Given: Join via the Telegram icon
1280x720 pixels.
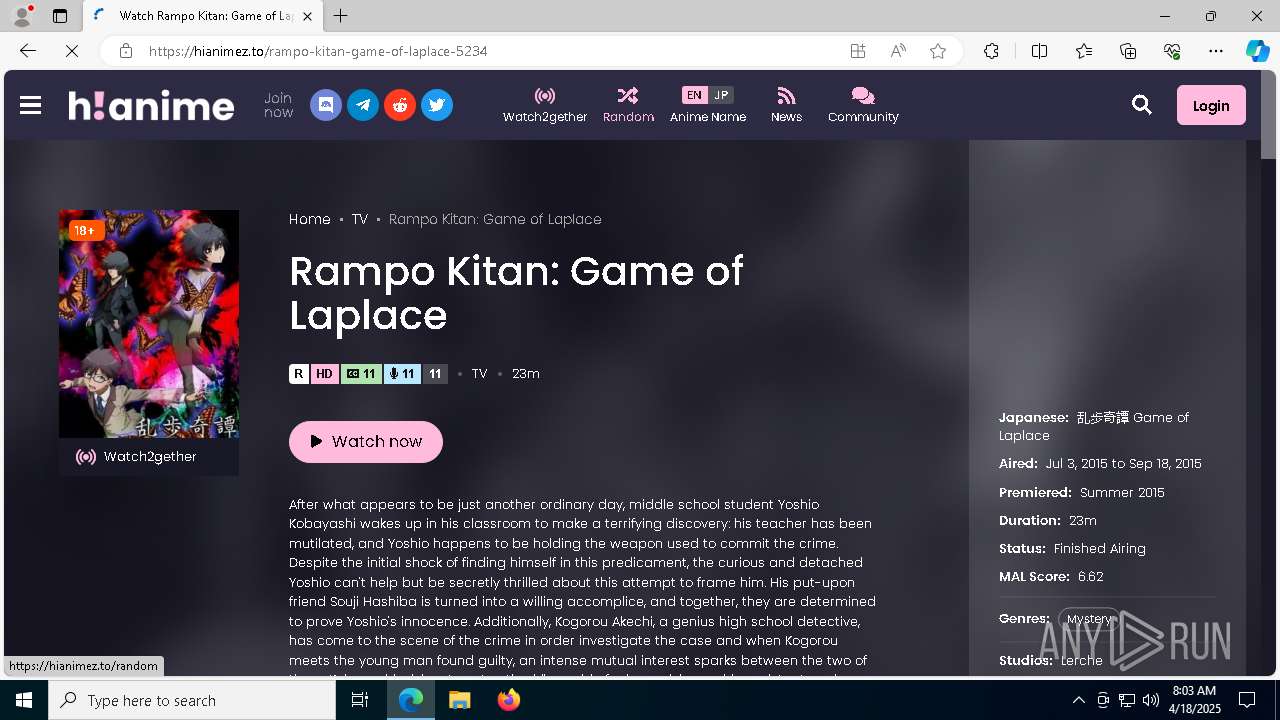Looking at the screenshot, I should [363, 105].
